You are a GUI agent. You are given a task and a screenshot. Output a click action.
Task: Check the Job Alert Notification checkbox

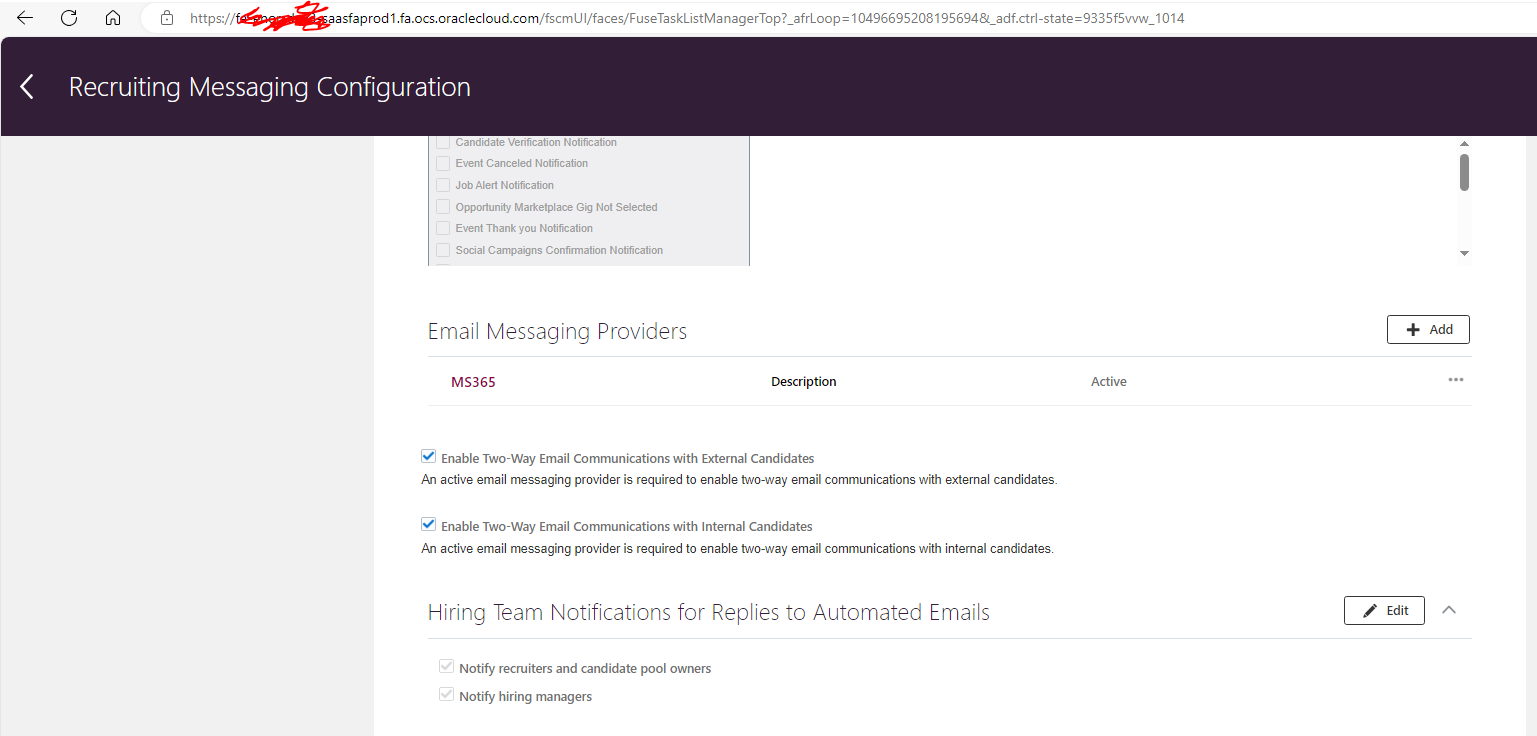point(443,185)
